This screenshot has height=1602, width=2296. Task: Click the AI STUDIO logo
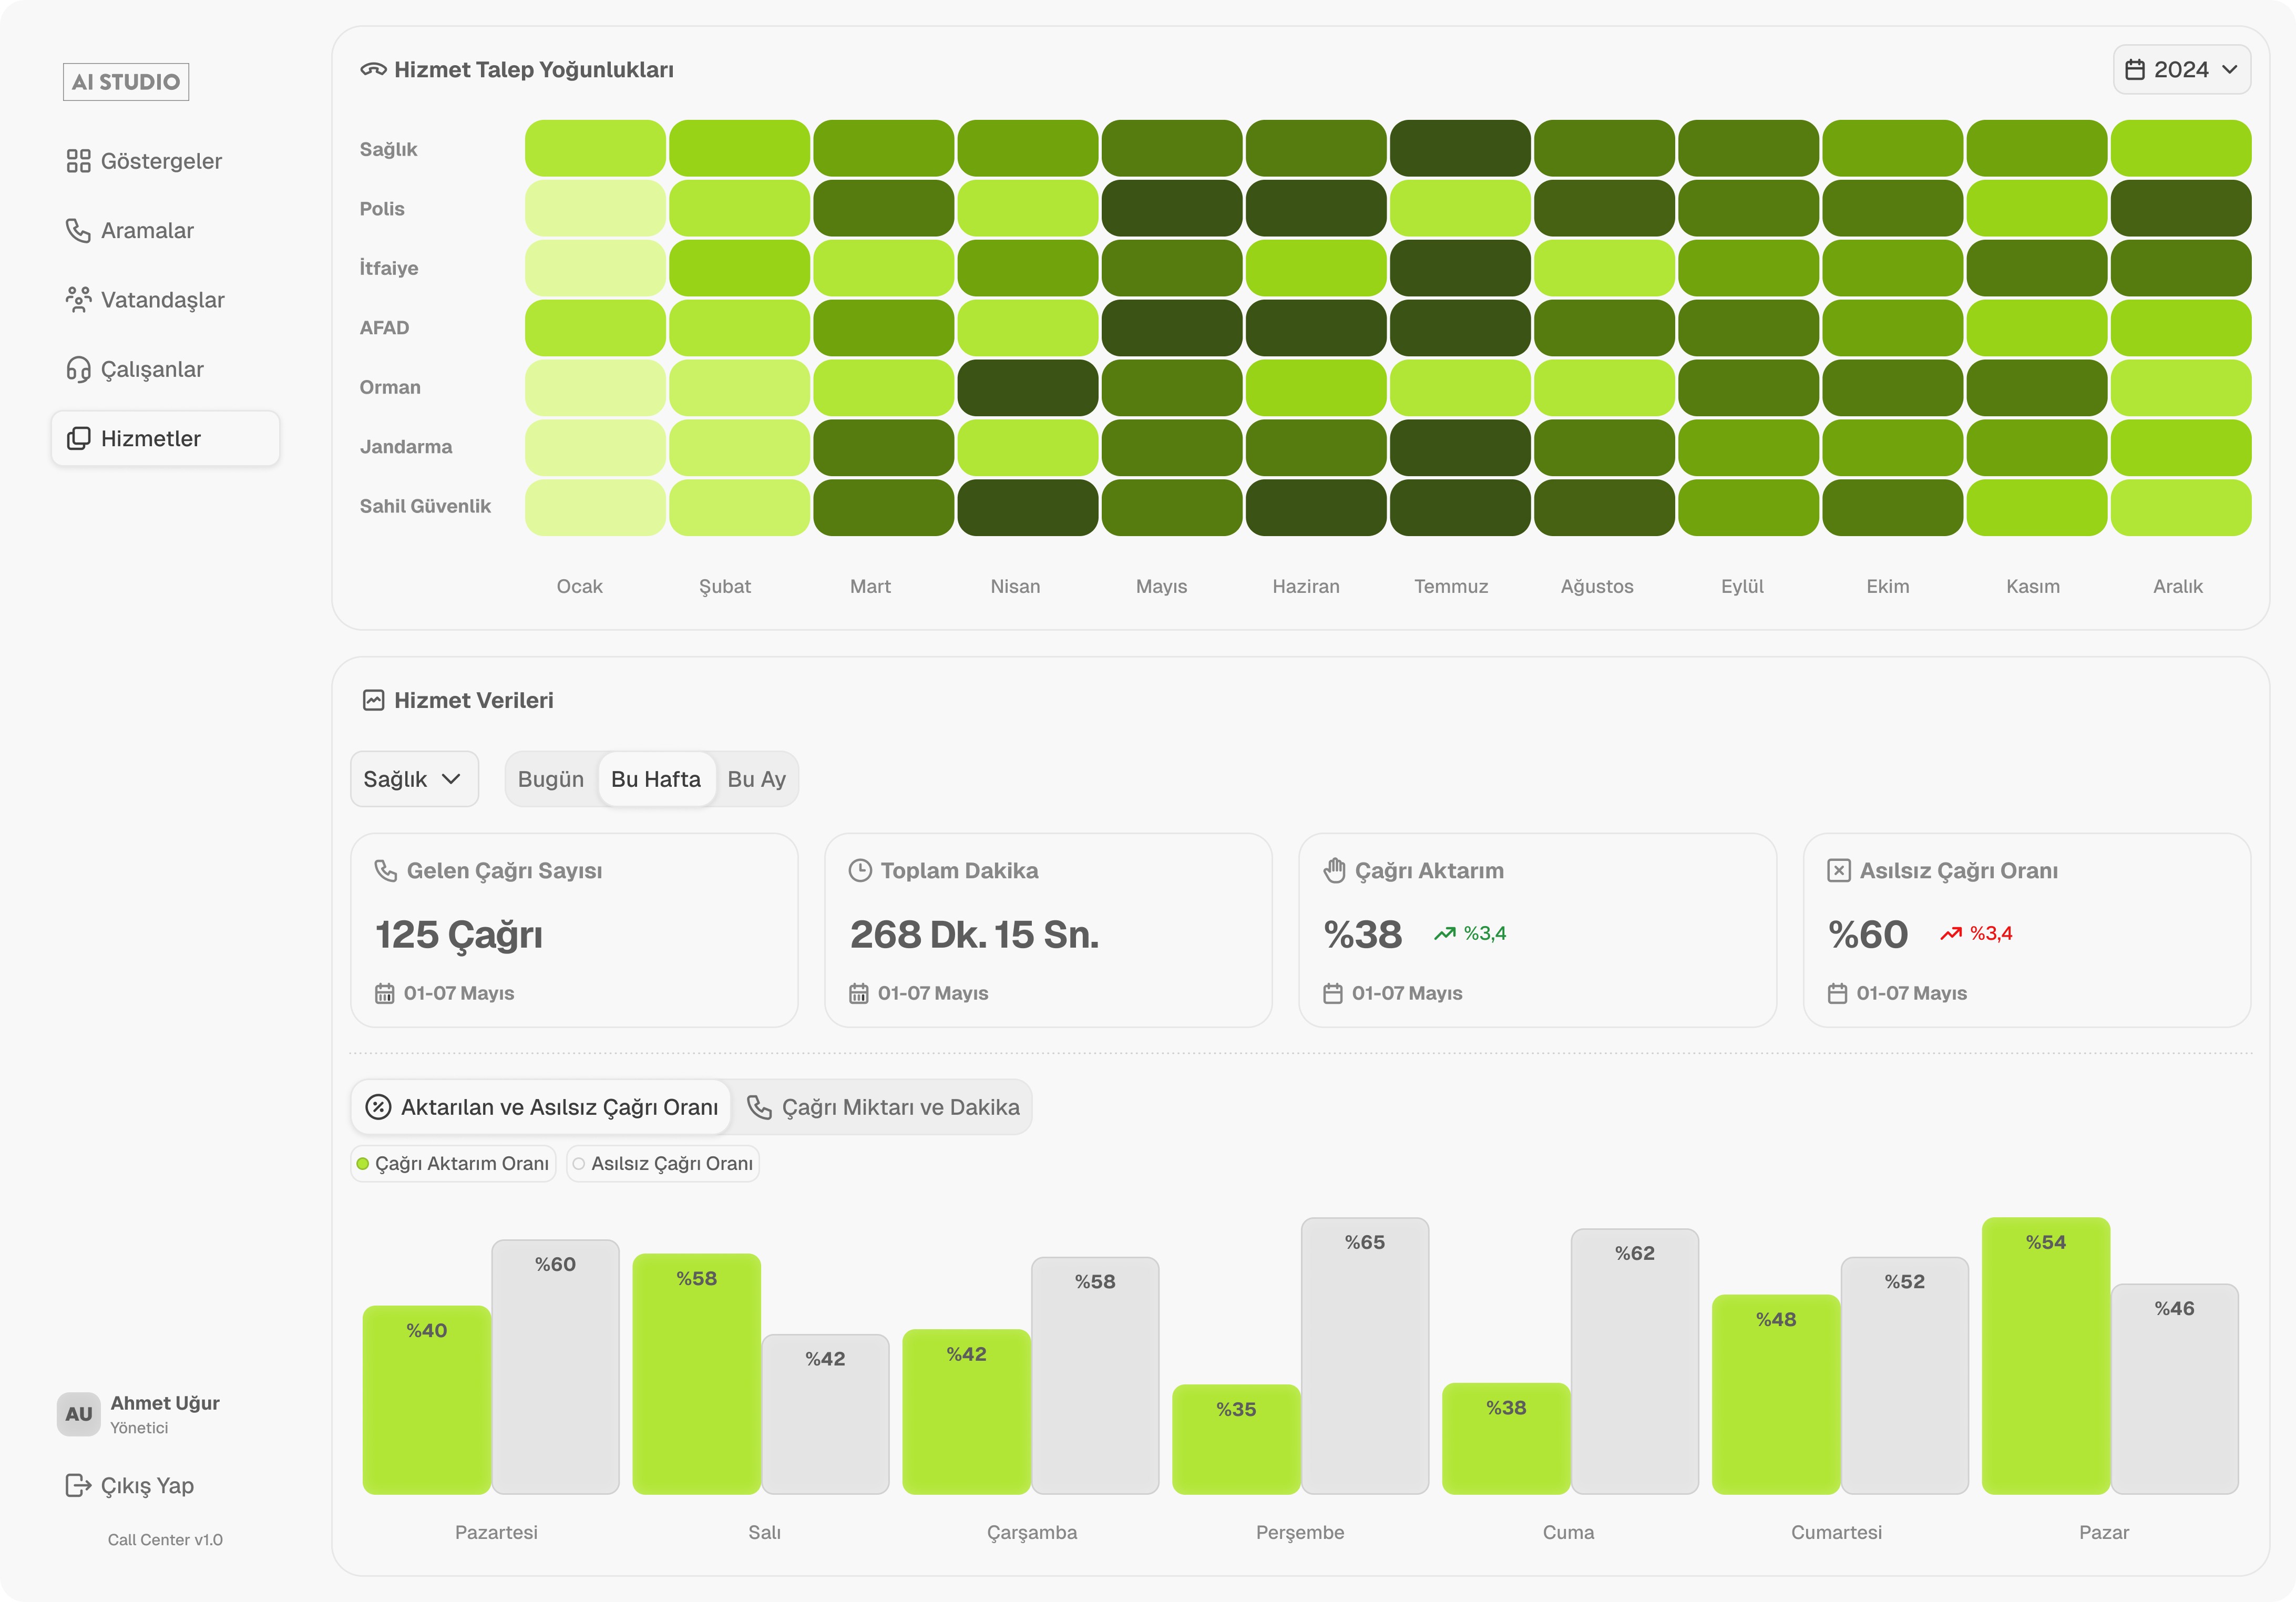click(126, 82)
